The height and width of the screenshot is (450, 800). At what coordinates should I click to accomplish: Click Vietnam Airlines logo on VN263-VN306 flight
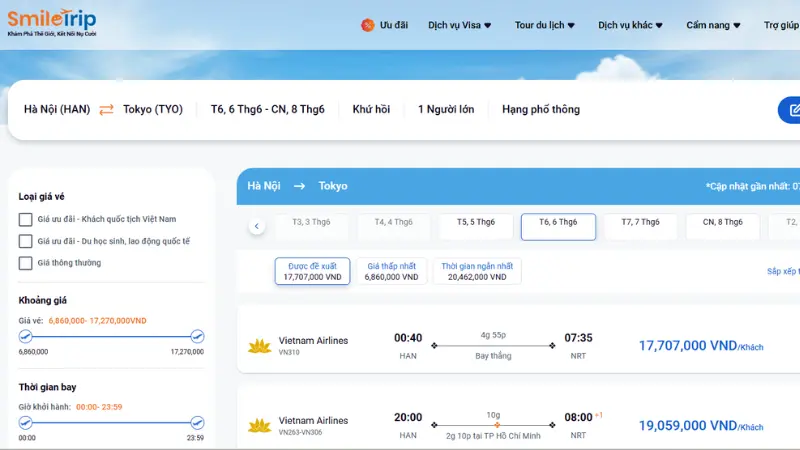click(259, 426)
